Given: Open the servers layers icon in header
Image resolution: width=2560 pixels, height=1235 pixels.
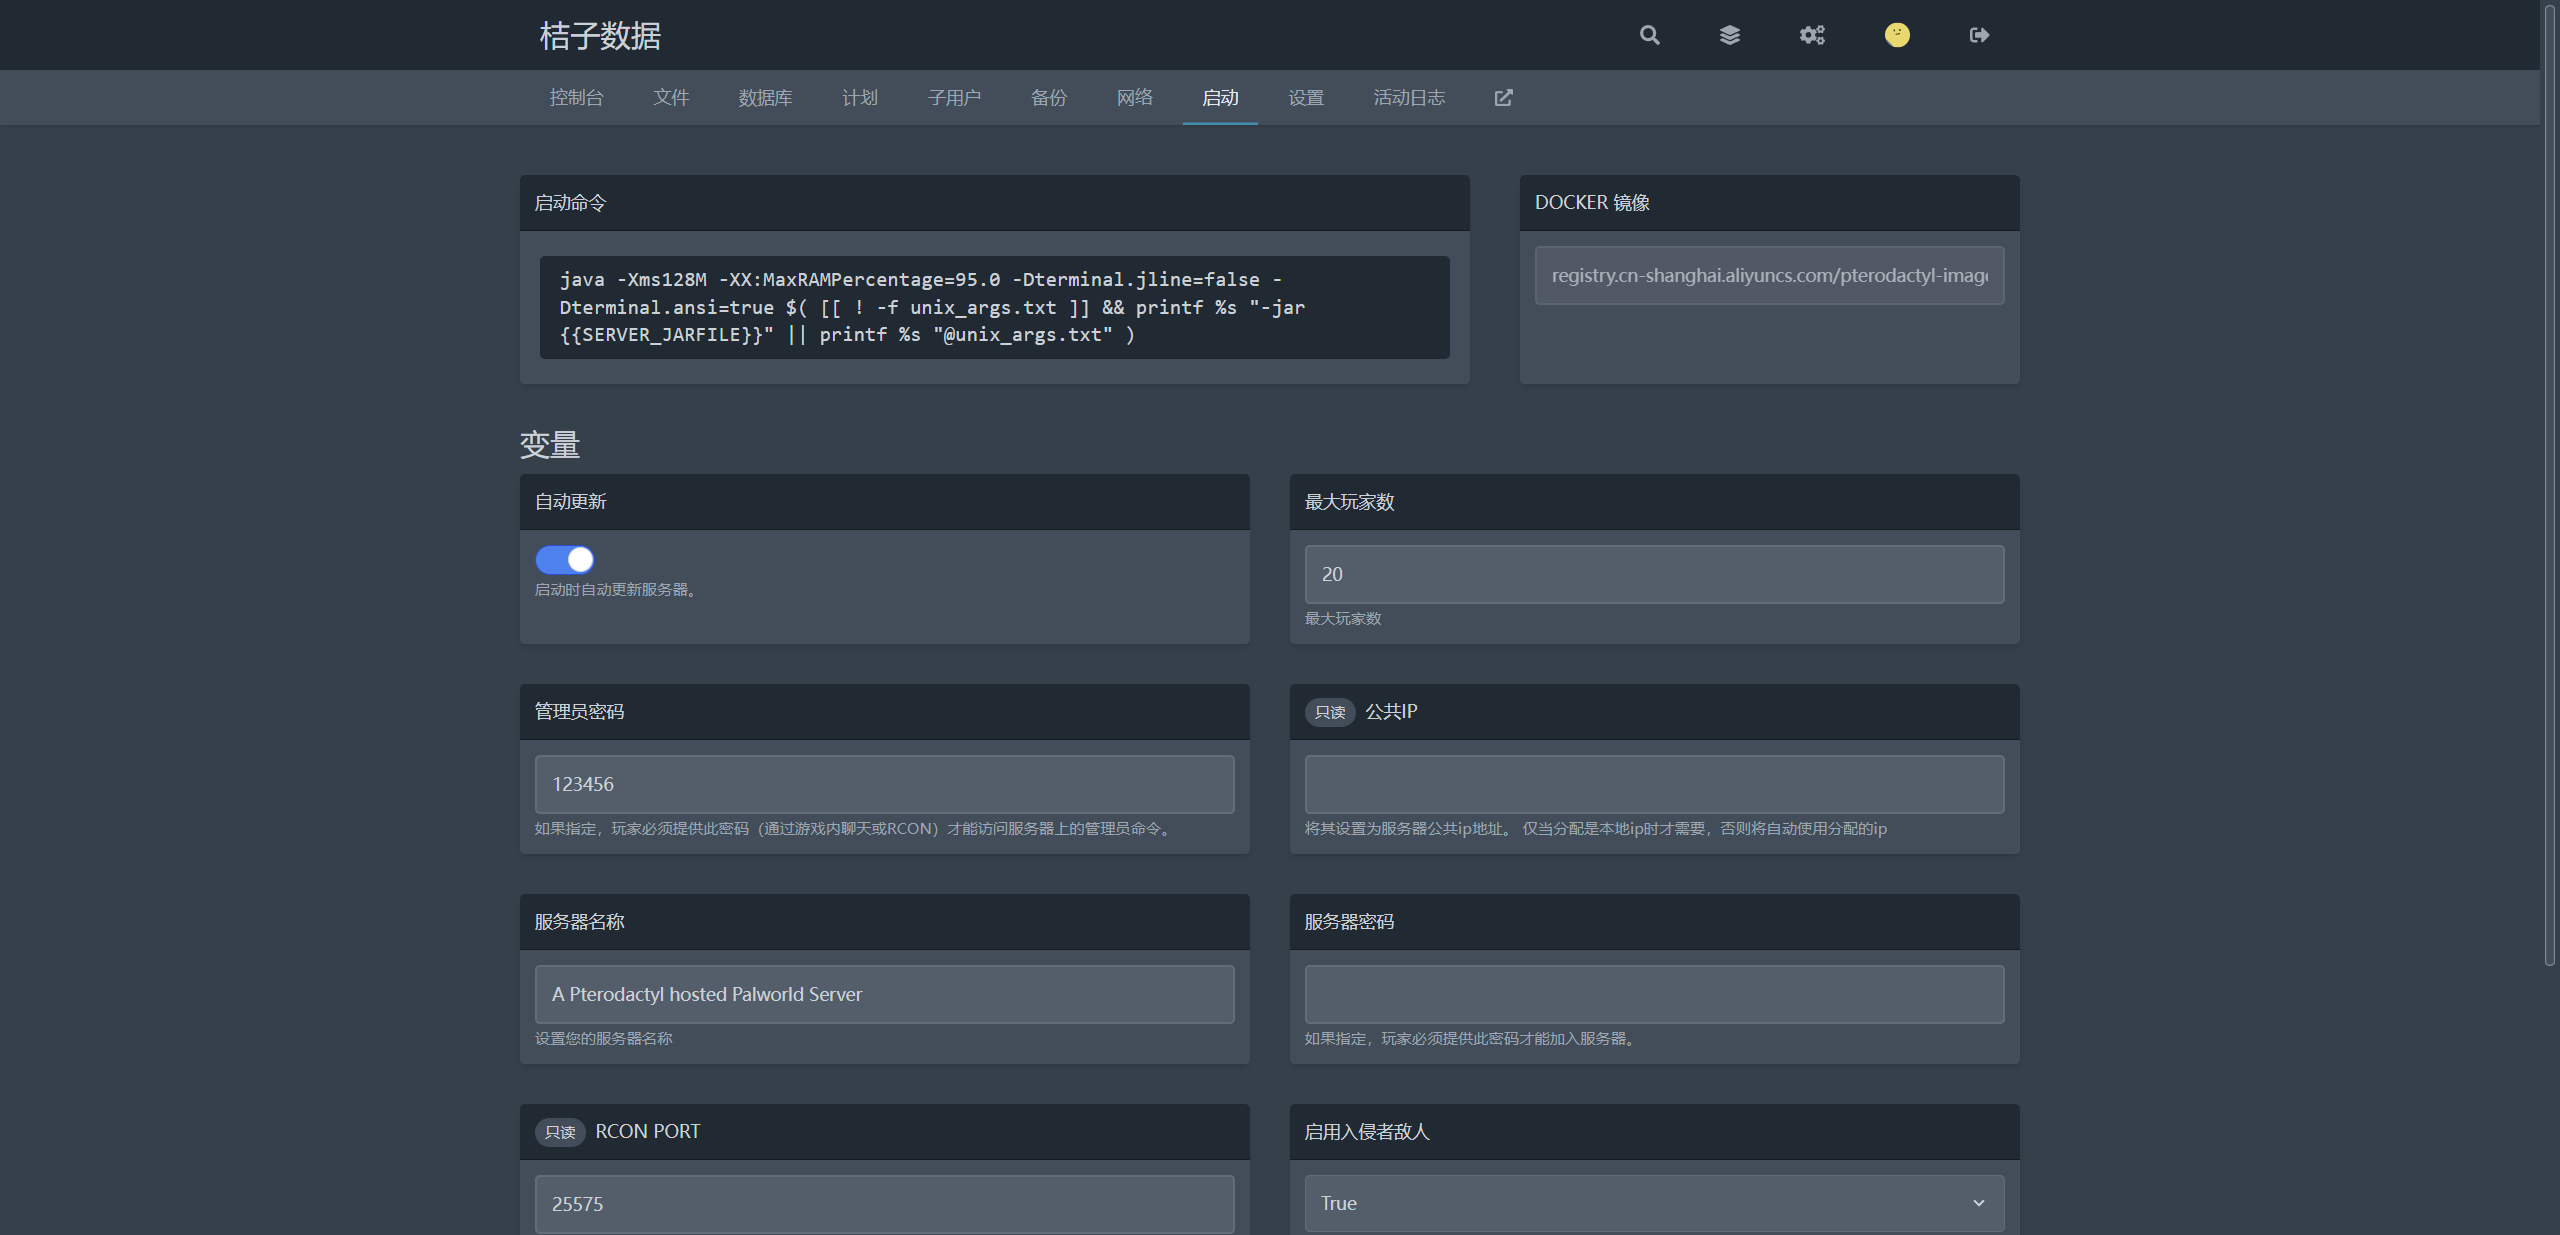Looking at the screenshot, I should click(1729, 35).
